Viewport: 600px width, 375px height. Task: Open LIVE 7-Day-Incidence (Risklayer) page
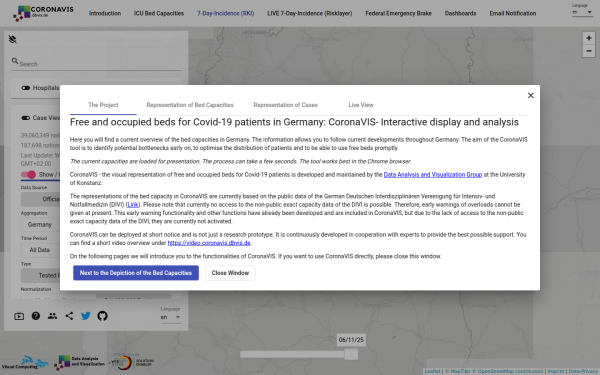pyautogui.click(x=310, y=13)
